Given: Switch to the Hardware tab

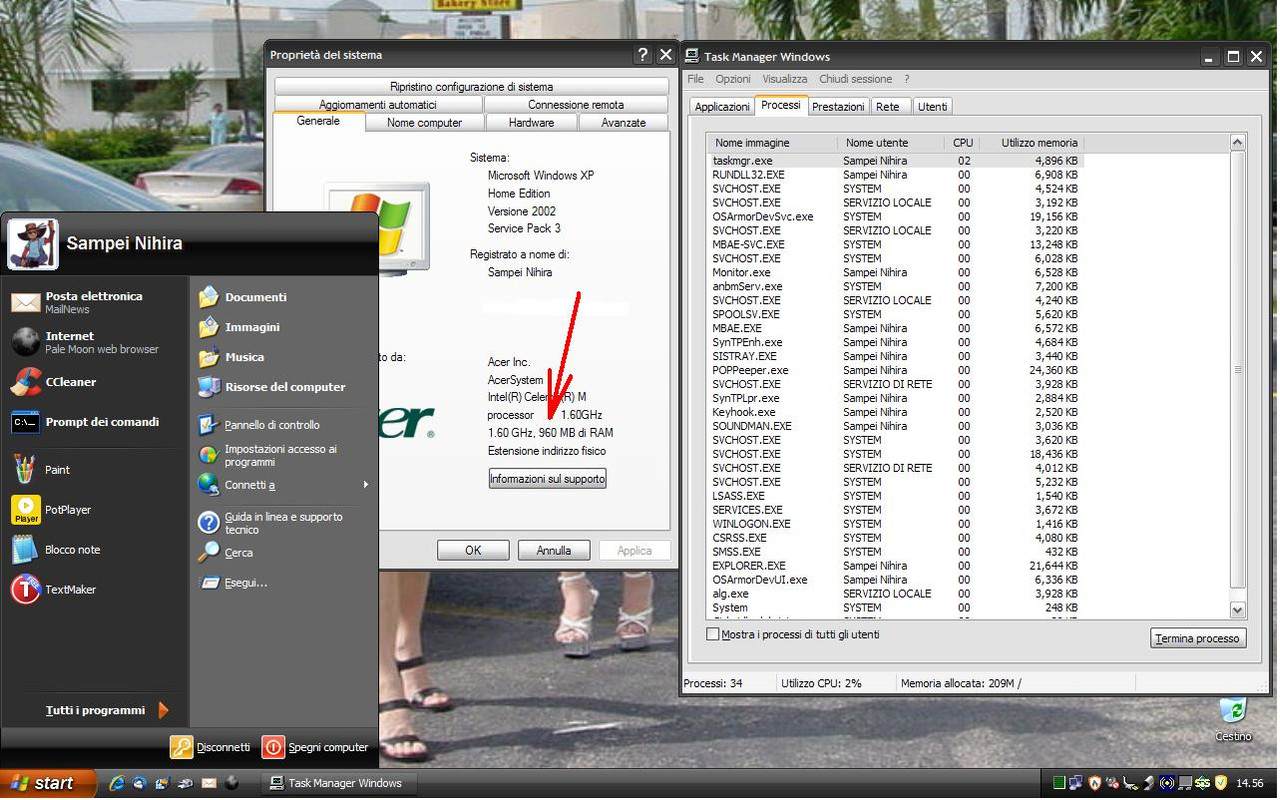Looking at the screenshot, I should tap(531, 123).
